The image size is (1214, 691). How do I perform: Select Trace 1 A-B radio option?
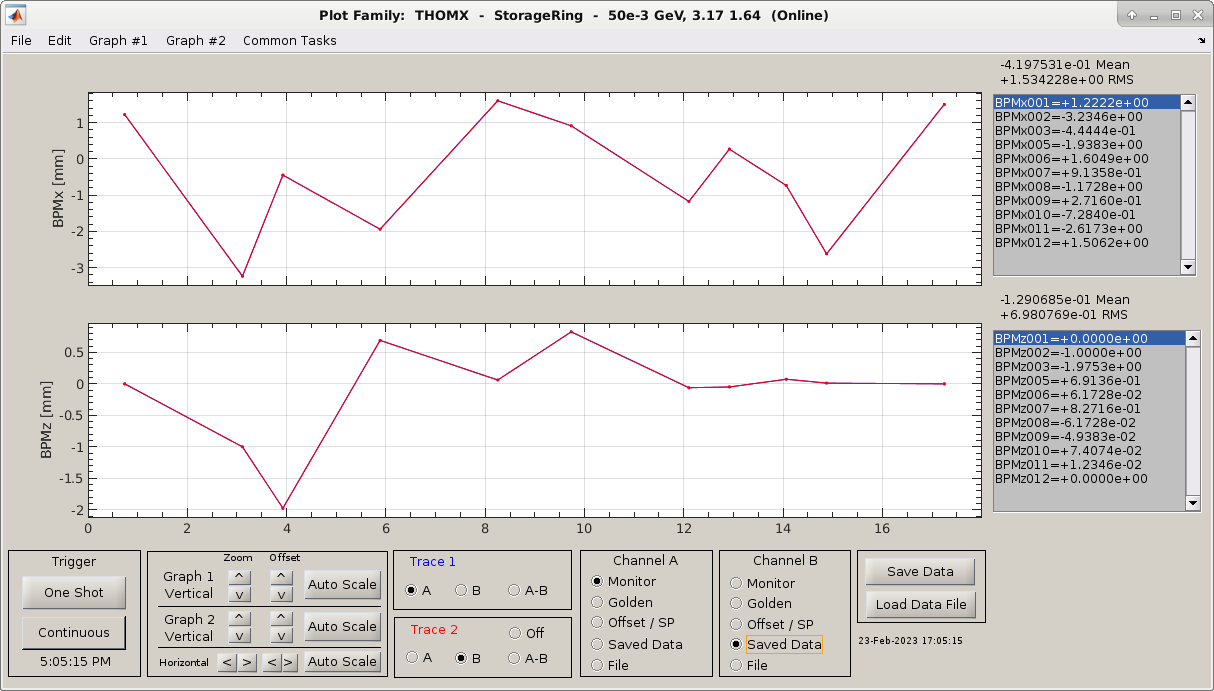tap(514, 590)
